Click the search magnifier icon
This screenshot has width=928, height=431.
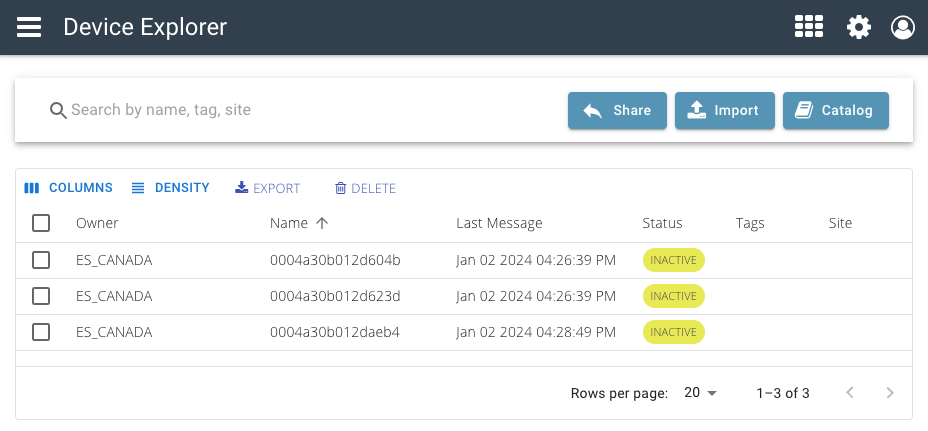(x=58, y=110)
